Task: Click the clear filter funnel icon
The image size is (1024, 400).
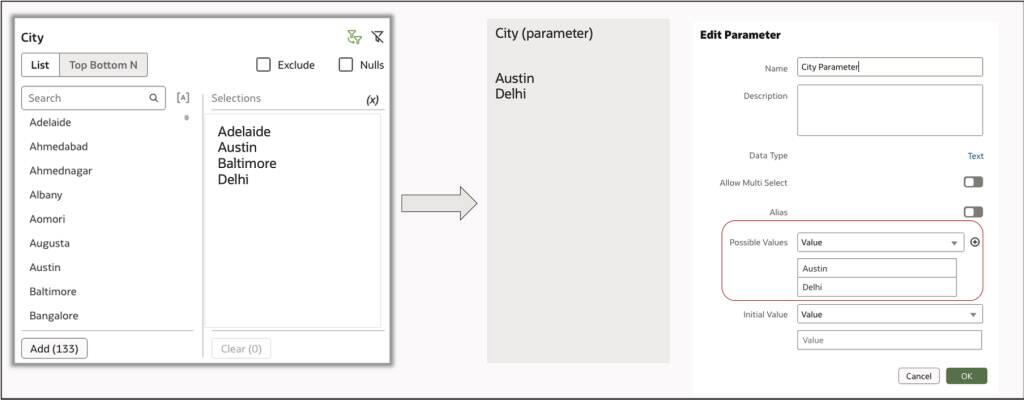Action: tap(377, 37)
